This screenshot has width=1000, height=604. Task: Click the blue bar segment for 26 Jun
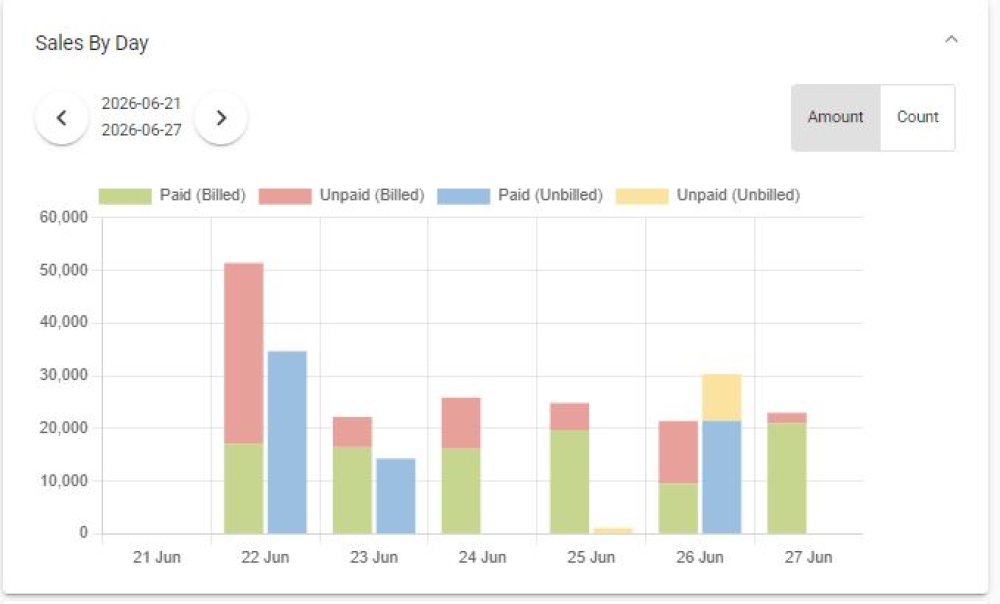tap(722, 477)
